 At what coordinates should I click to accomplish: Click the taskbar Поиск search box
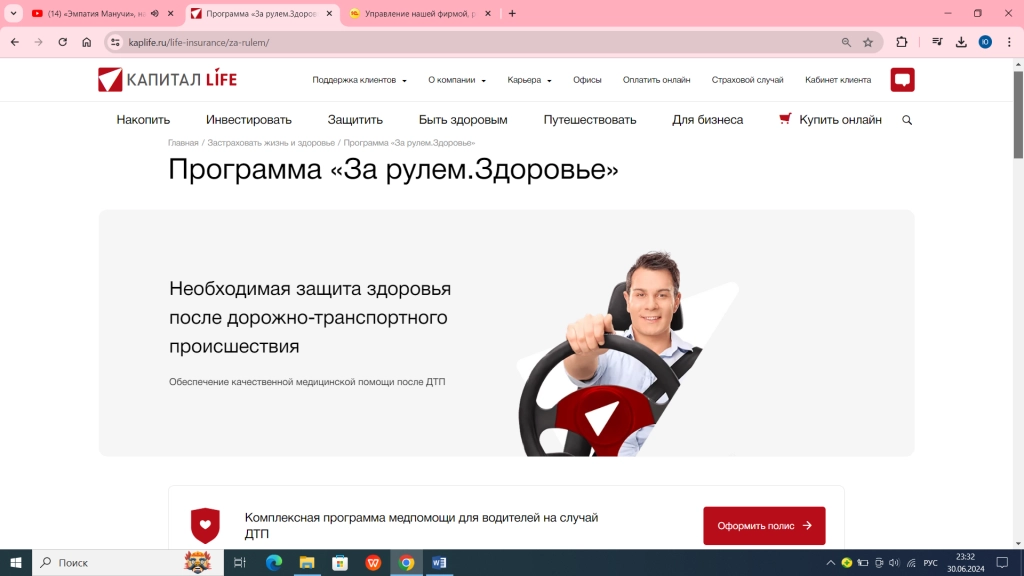pos(127,562)
